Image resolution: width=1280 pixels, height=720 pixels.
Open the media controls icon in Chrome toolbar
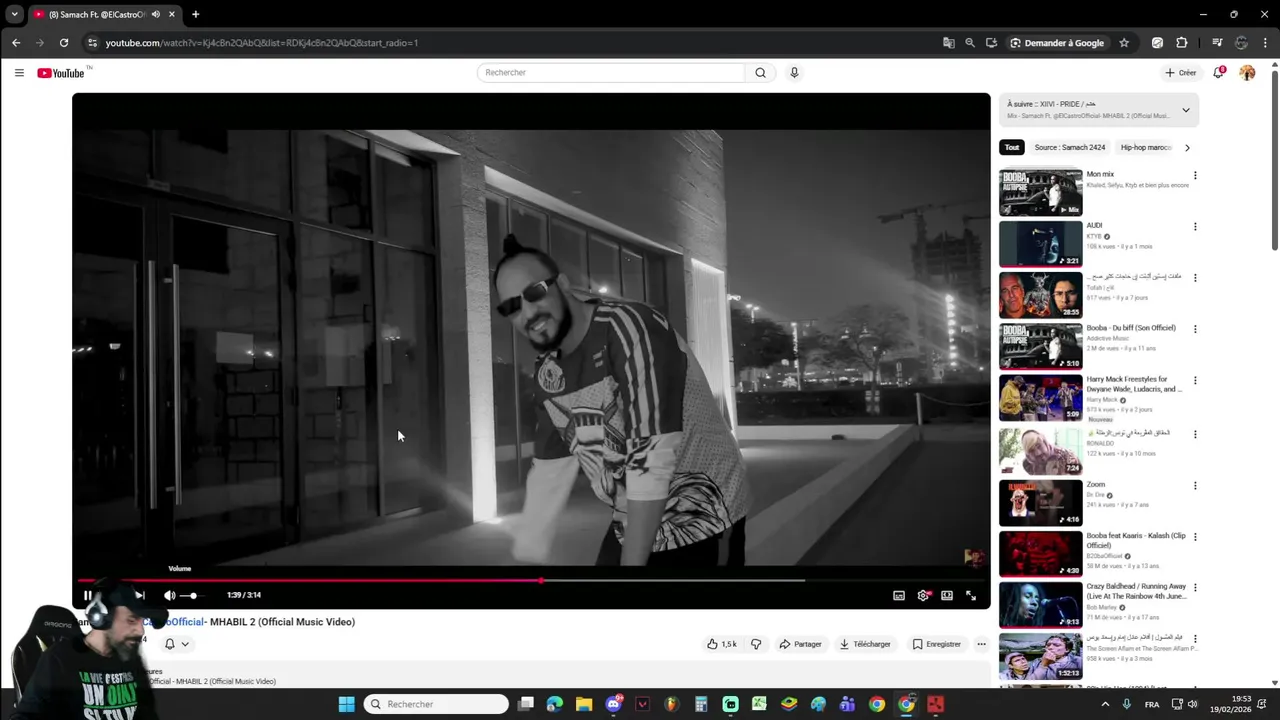[x=1217, y=43]
